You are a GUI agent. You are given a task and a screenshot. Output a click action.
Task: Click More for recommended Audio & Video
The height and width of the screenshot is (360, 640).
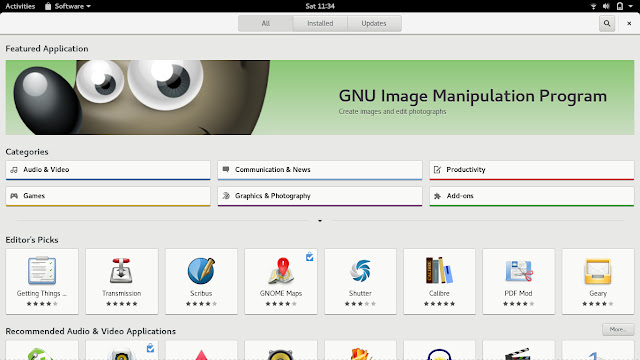pyautogui.click(x=618, y=329)
